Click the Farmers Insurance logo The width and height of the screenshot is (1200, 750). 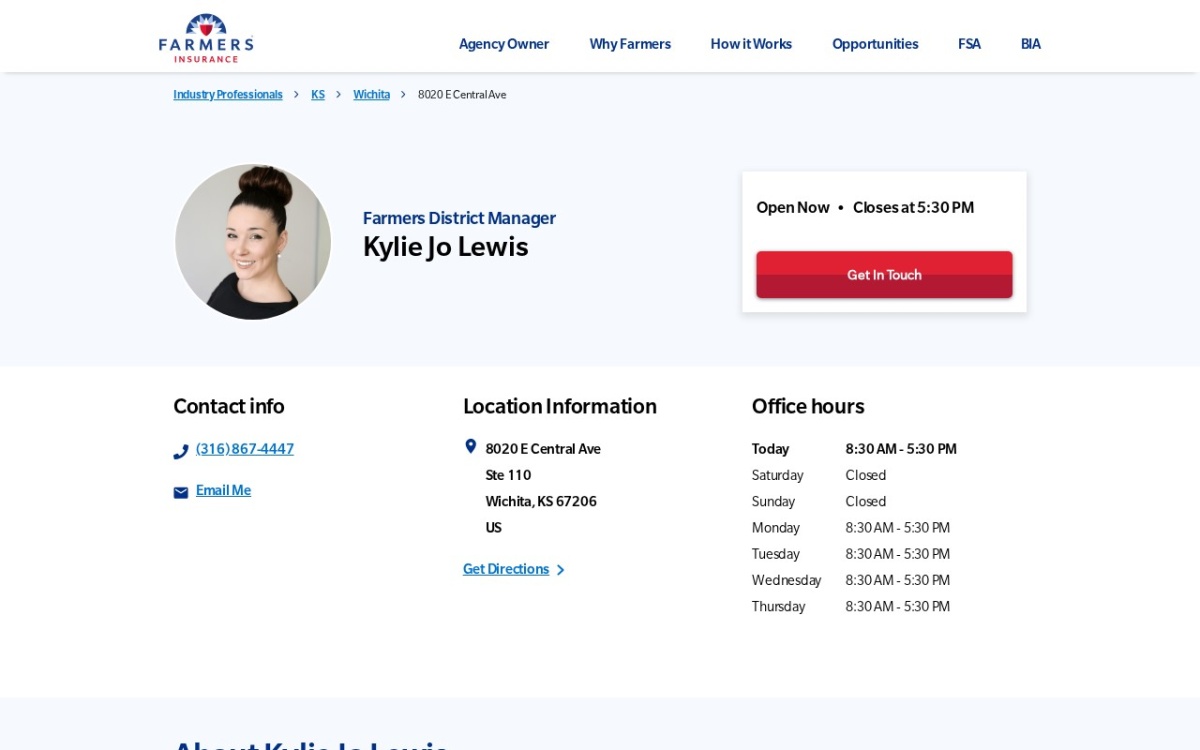click(206, 38)
